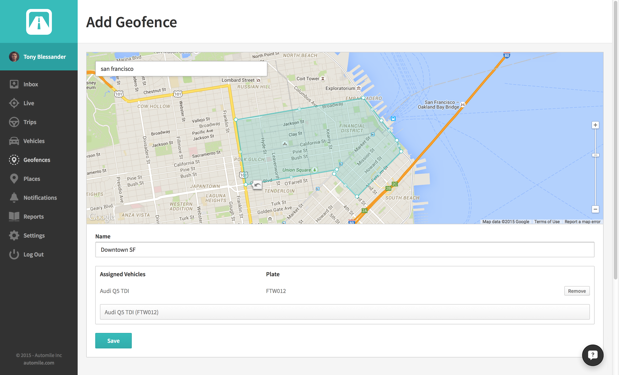Open the Reports section

tap(39, 217)
